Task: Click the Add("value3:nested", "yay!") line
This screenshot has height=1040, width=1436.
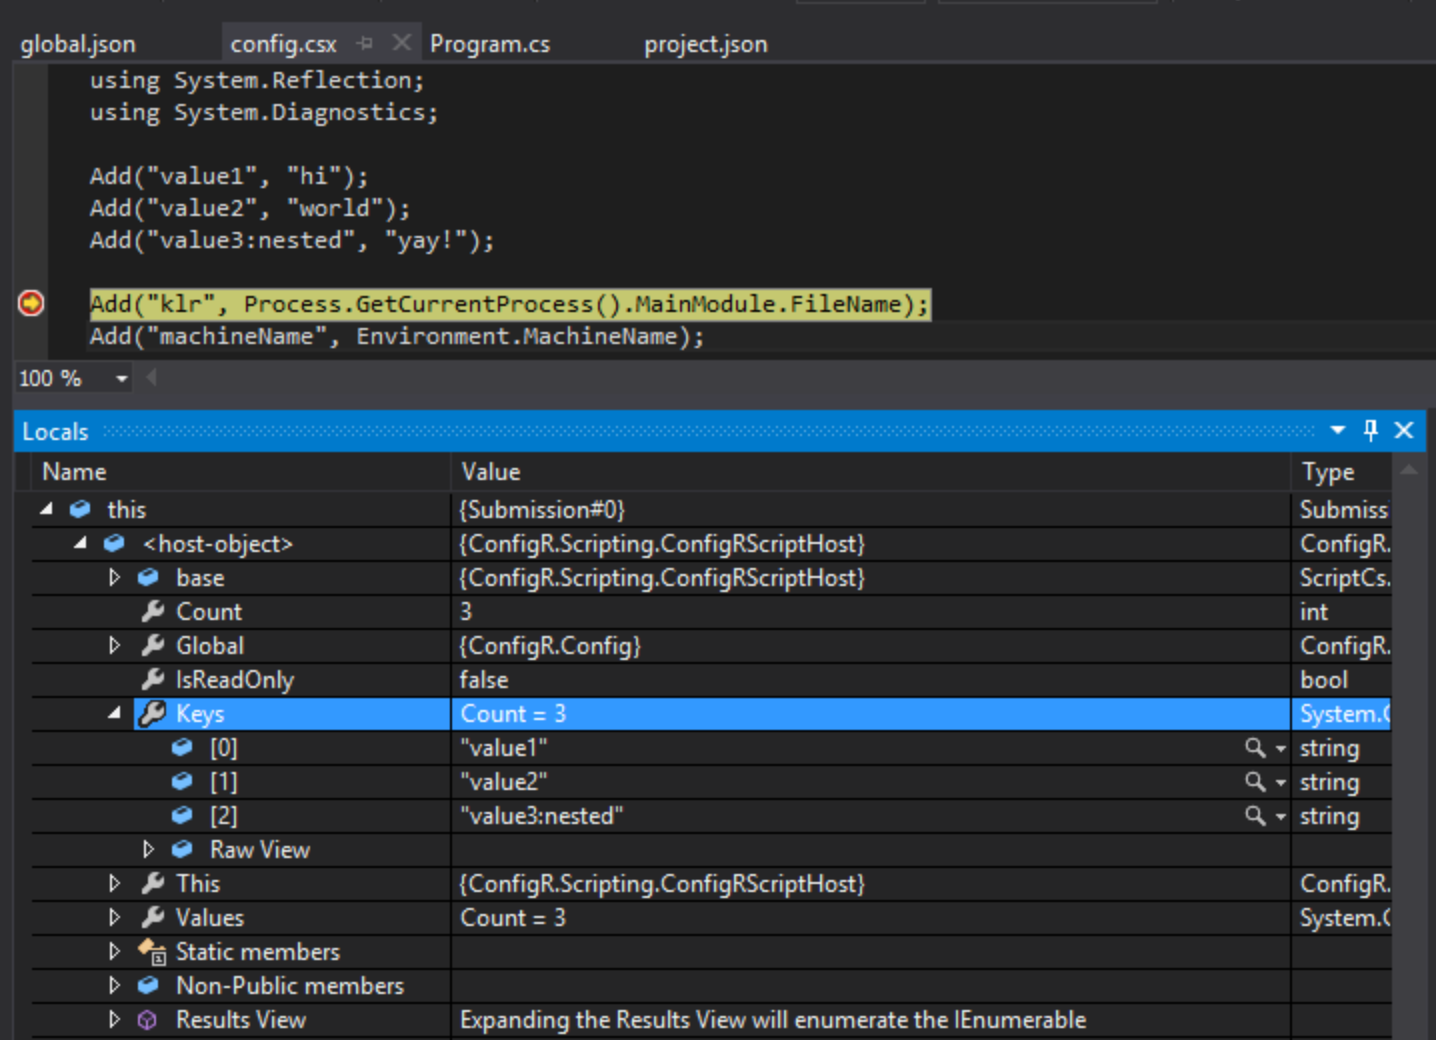Action: click(x=292, y=240)
